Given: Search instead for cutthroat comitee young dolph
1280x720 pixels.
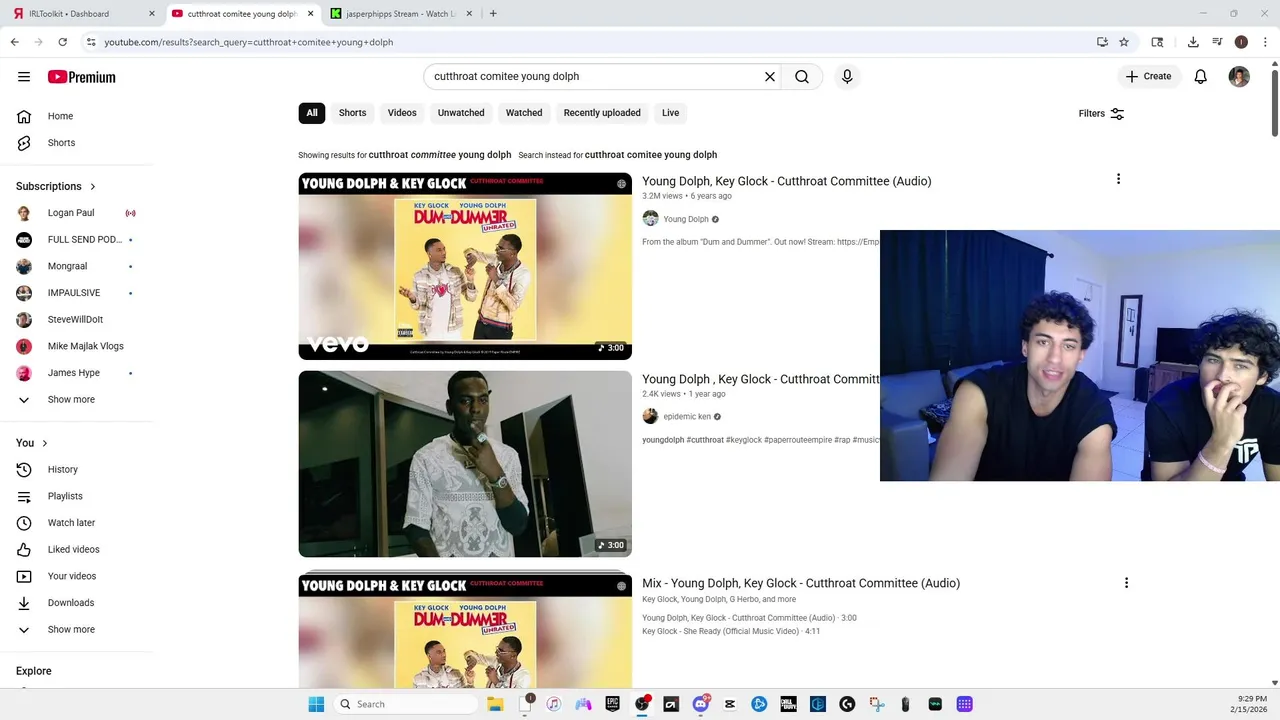Looking at the screenshot, I should (x=651, y=155).
